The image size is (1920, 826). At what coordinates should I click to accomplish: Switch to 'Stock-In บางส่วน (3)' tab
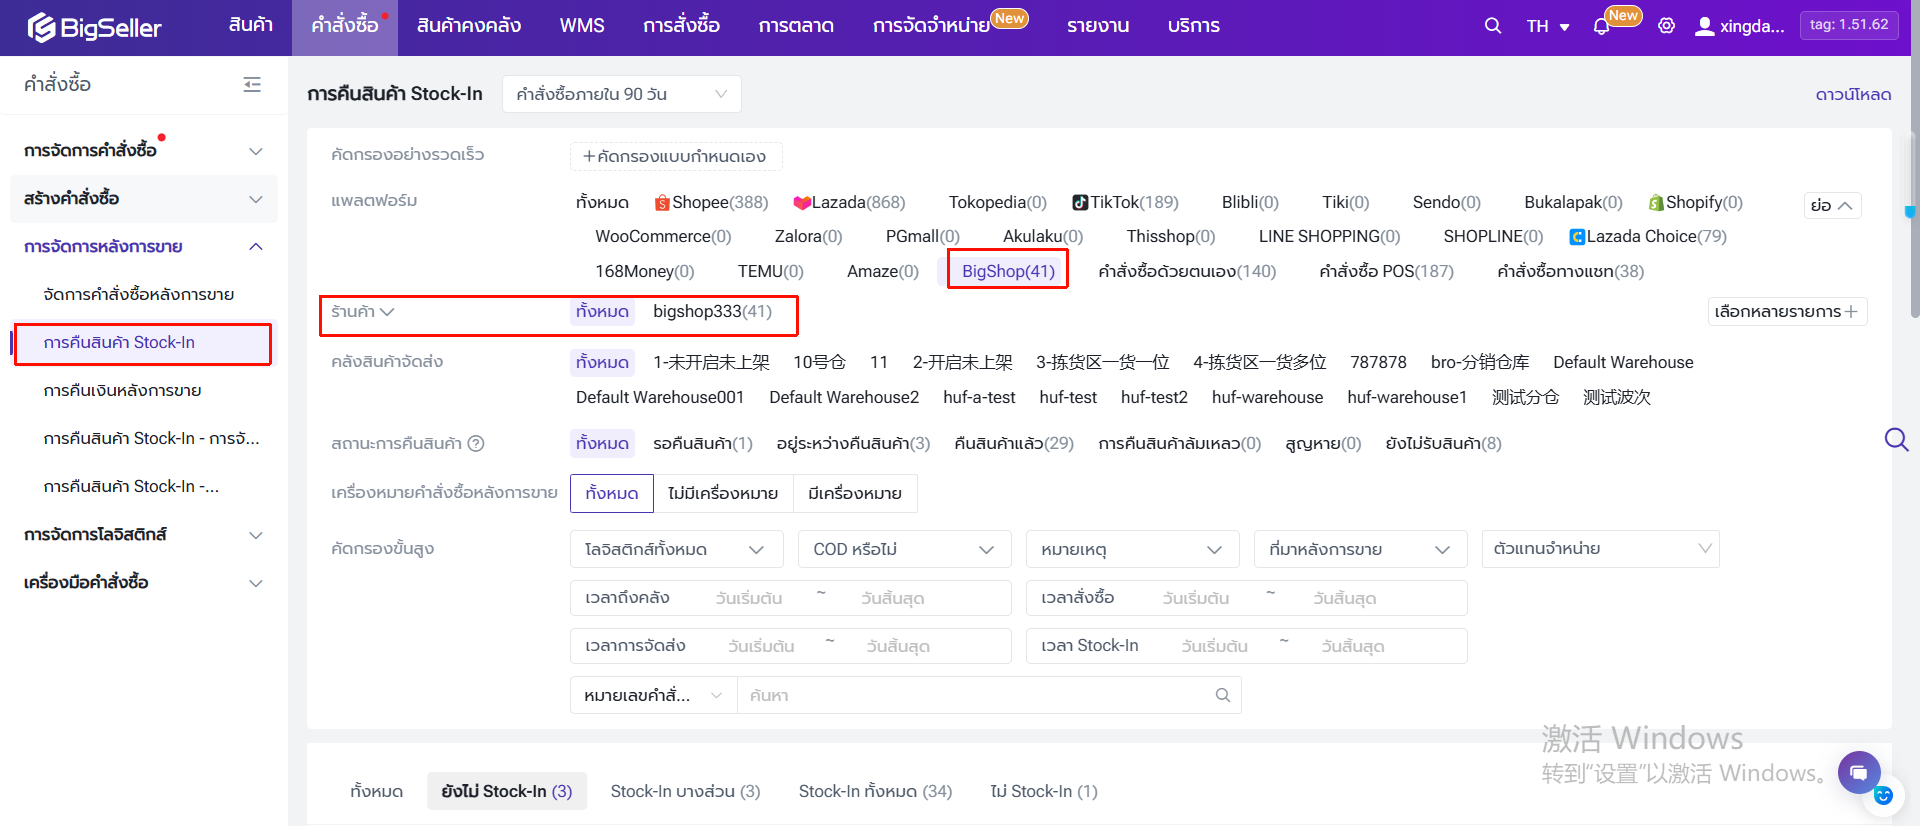[x=685, y=792]
